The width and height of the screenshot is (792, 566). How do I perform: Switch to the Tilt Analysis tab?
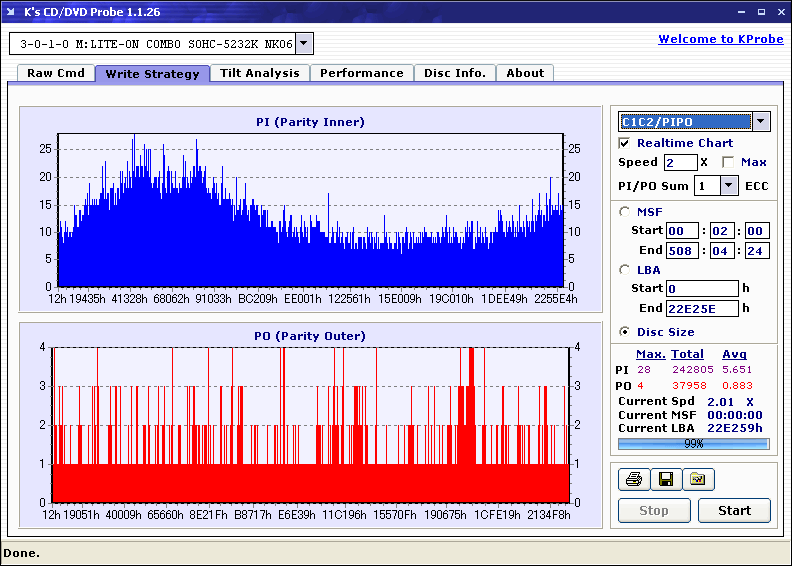[x=260, y=73]
